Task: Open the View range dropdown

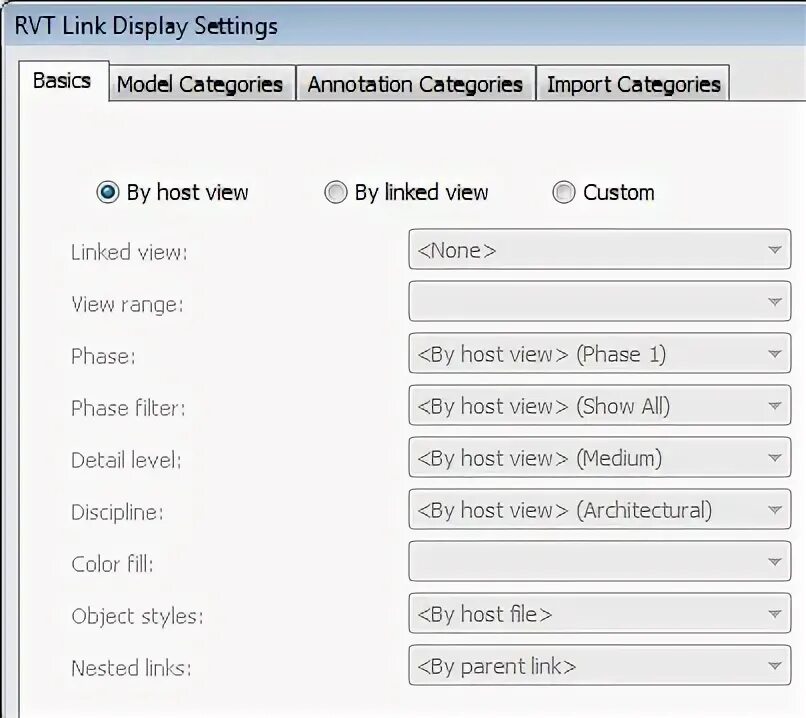Action: pos(599,302)
